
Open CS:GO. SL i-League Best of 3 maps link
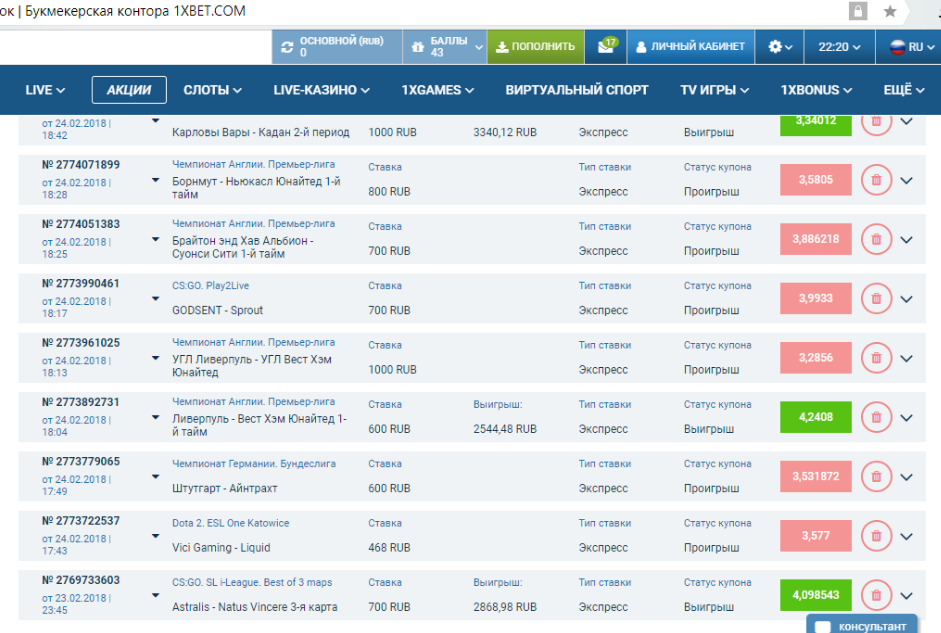252,583
